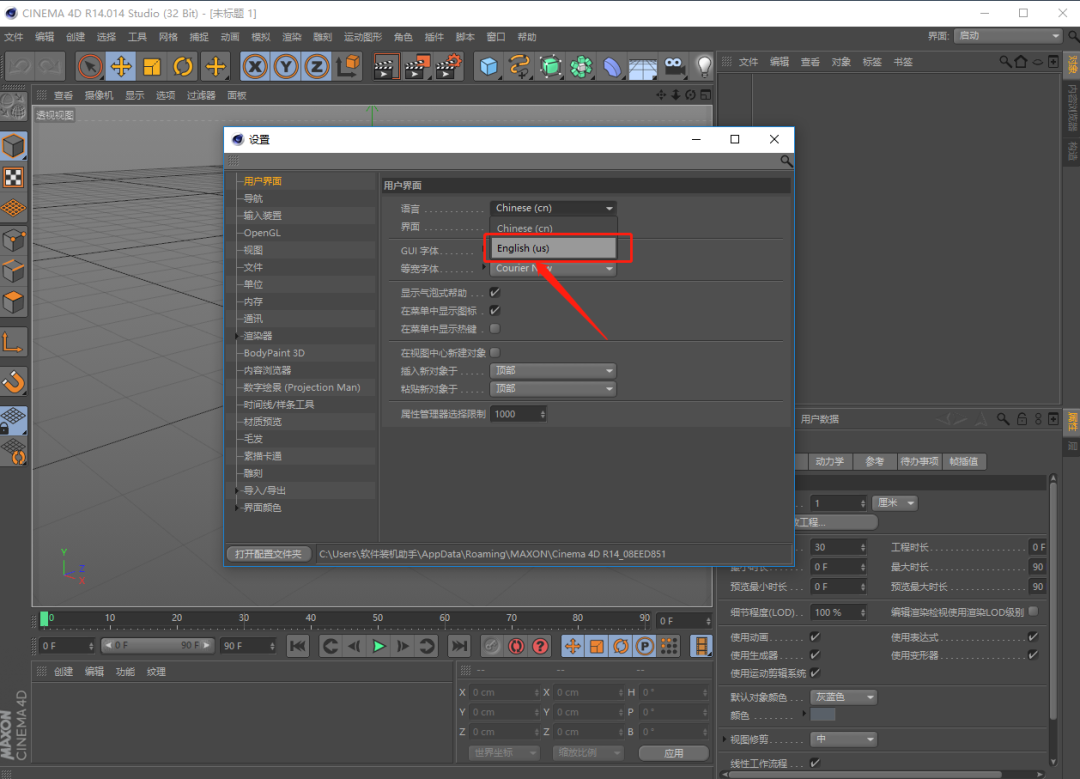Open the 界面 layout dropdown showing 启动
This screenshot has height=779, width=1080.
point(1008,36)
